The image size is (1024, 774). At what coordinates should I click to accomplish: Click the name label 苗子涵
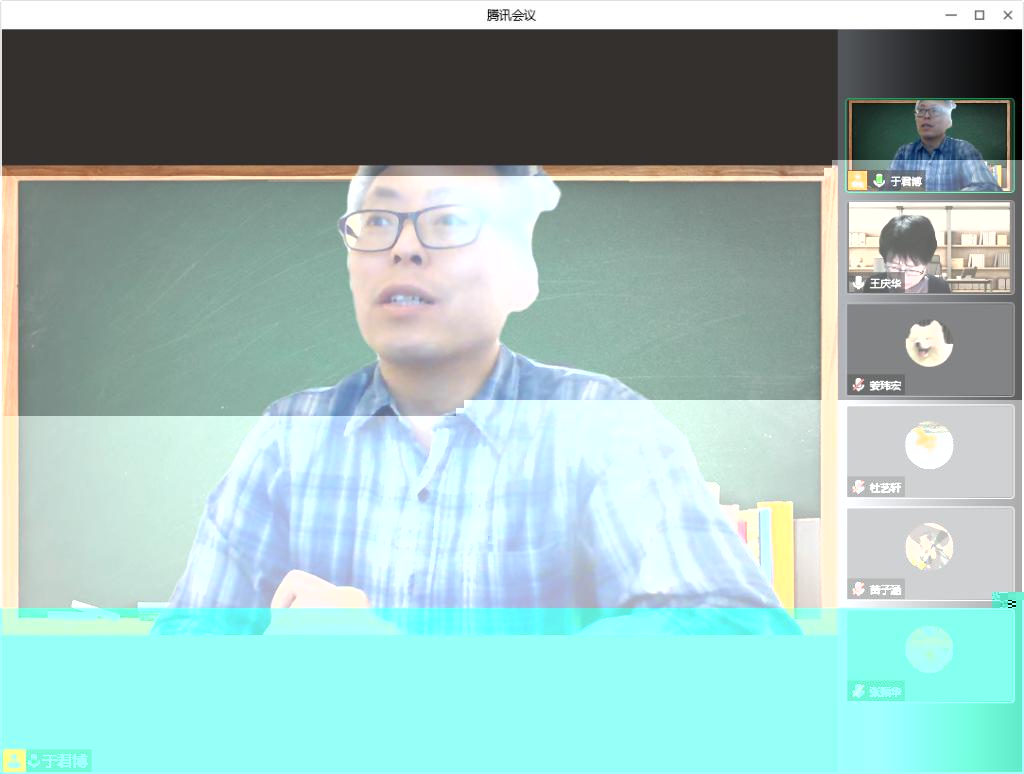(885, 590)
